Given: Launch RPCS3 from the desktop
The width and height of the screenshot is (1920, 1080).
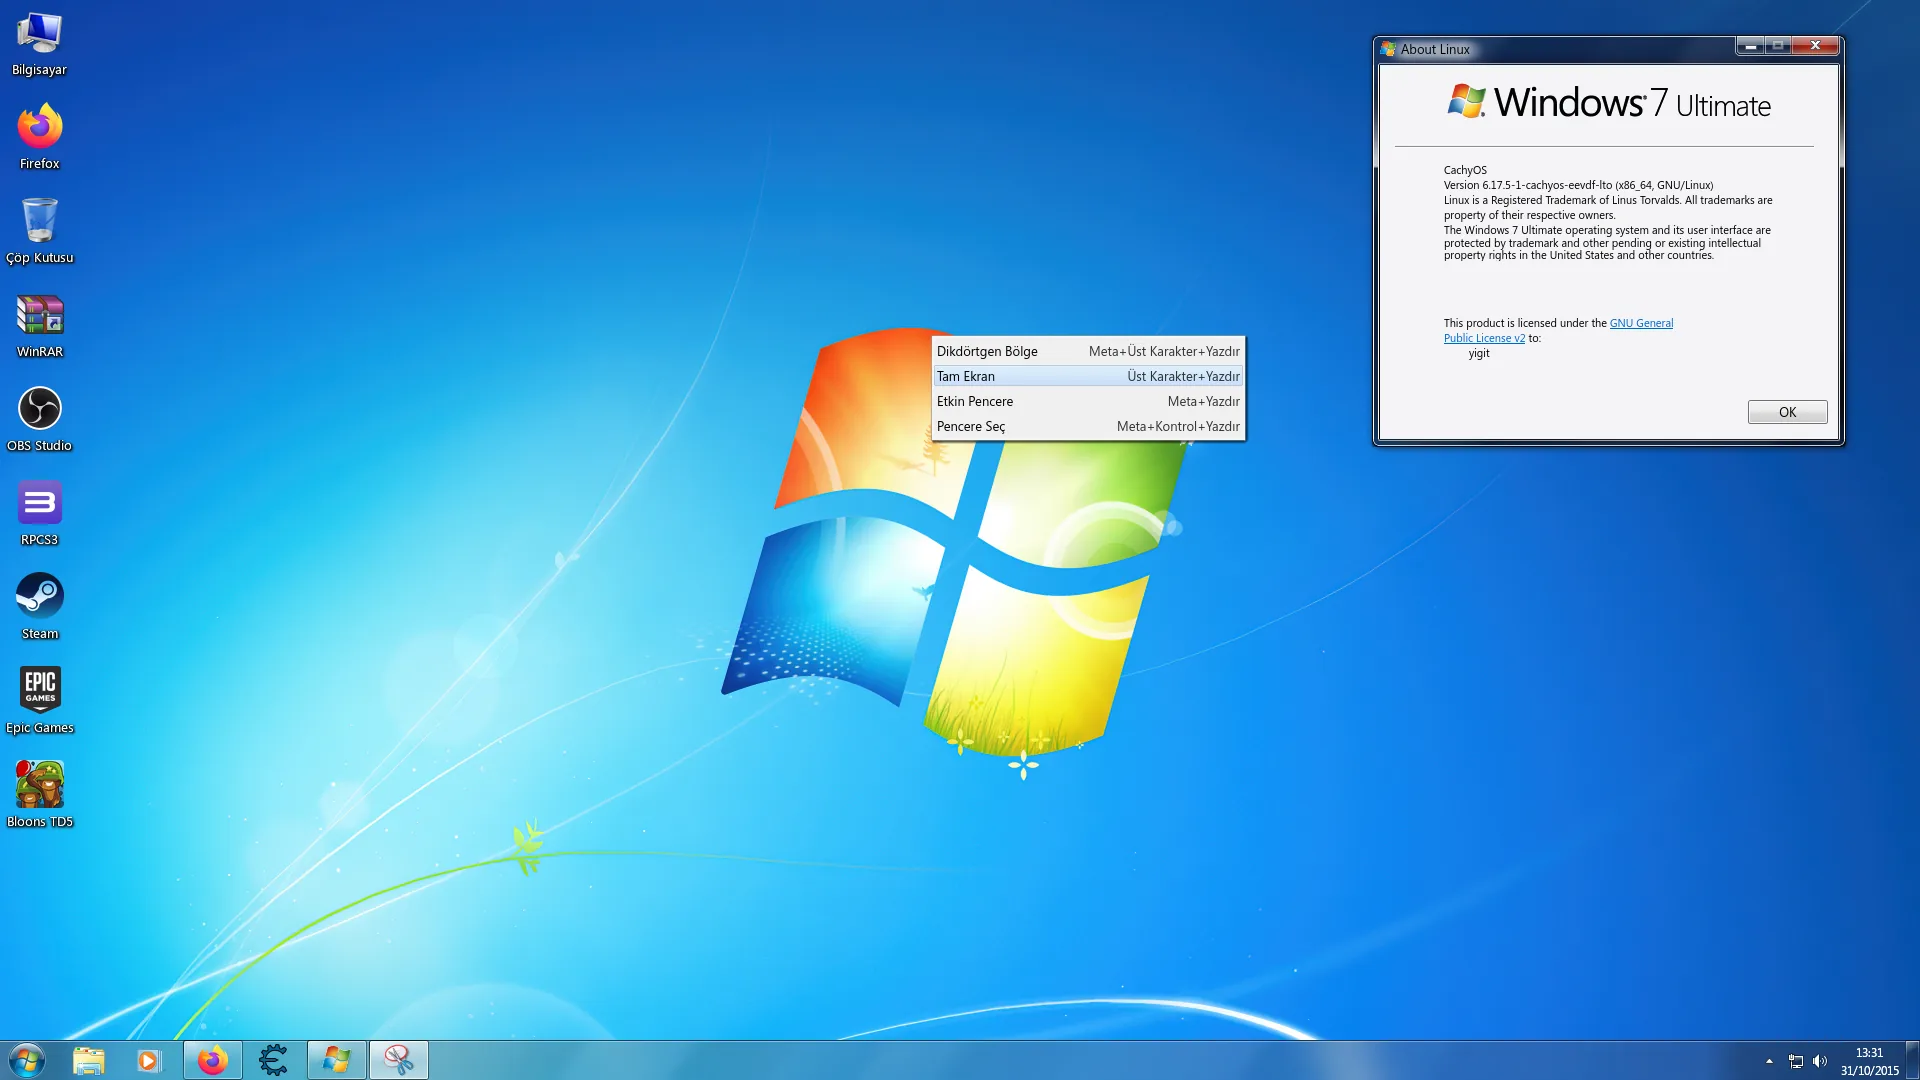Looking at the screenshot, I should coord(39,514).
